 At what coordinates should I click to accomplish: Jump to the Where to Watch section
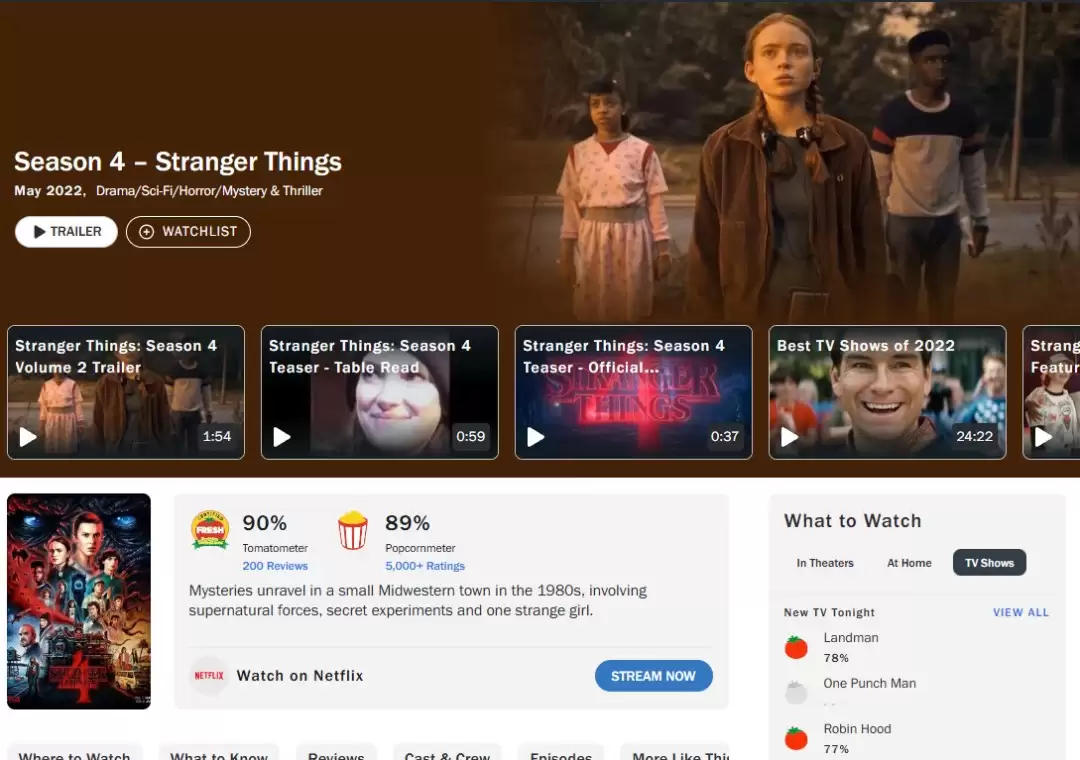coord(75,754)
